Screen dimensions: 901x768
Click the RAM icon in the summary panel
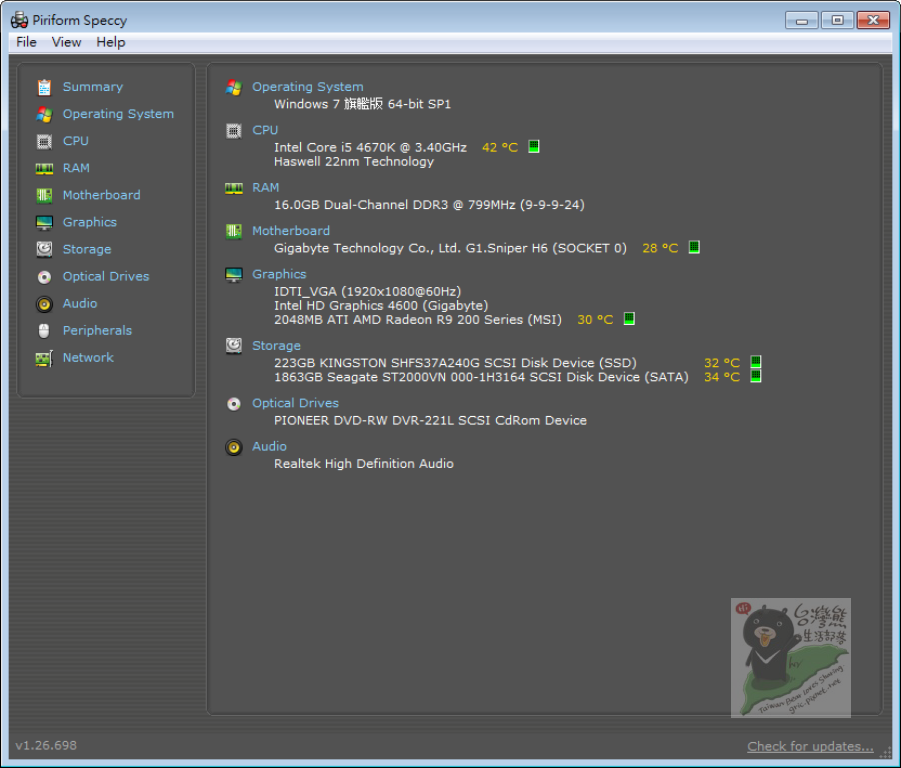coord(234,188)
